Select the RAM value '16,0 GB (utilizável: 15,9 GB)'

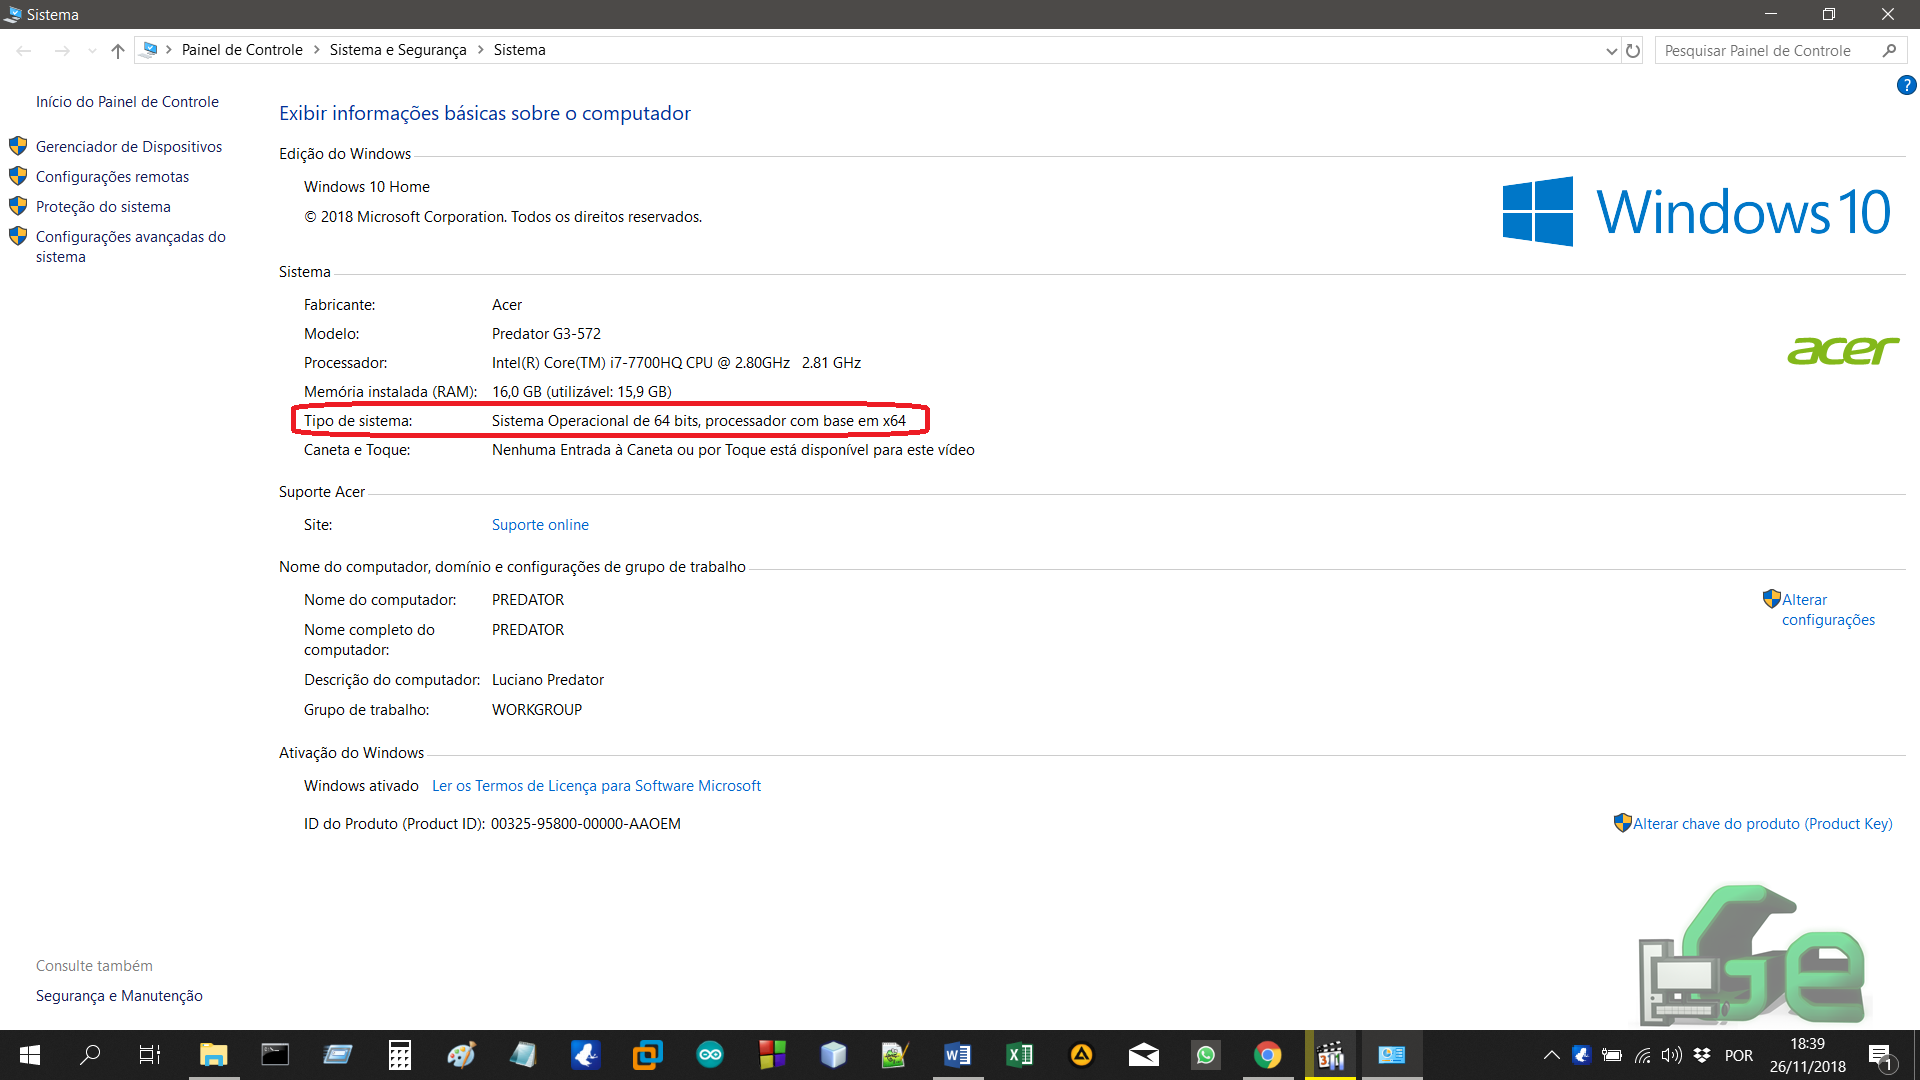coord(582,392)
